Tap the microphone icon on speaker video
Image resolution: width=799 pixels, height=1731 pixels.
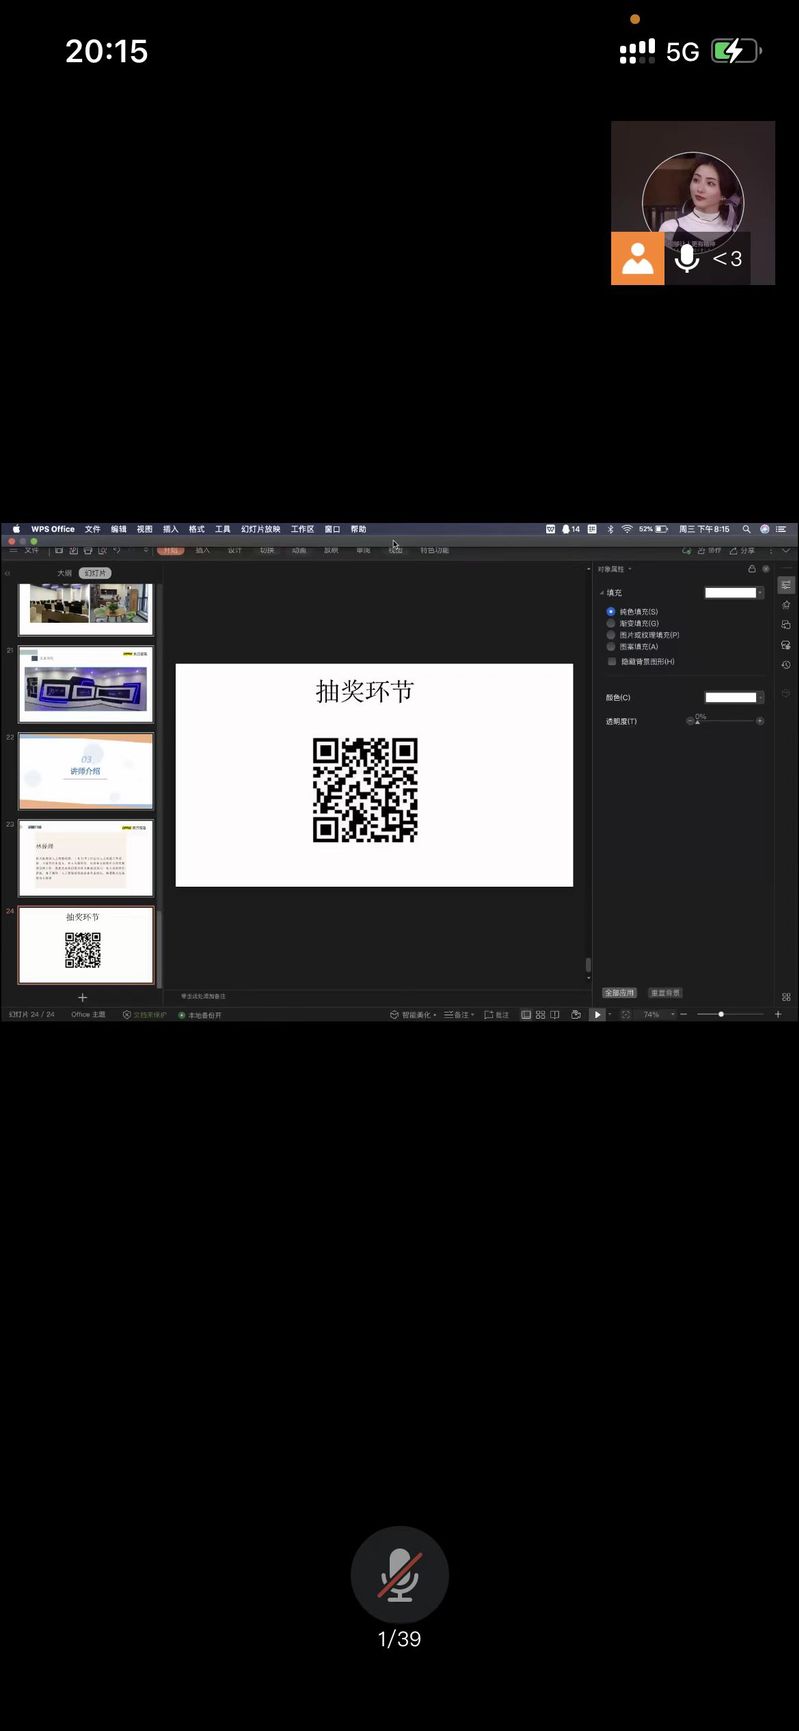click(x=686, y=259)
